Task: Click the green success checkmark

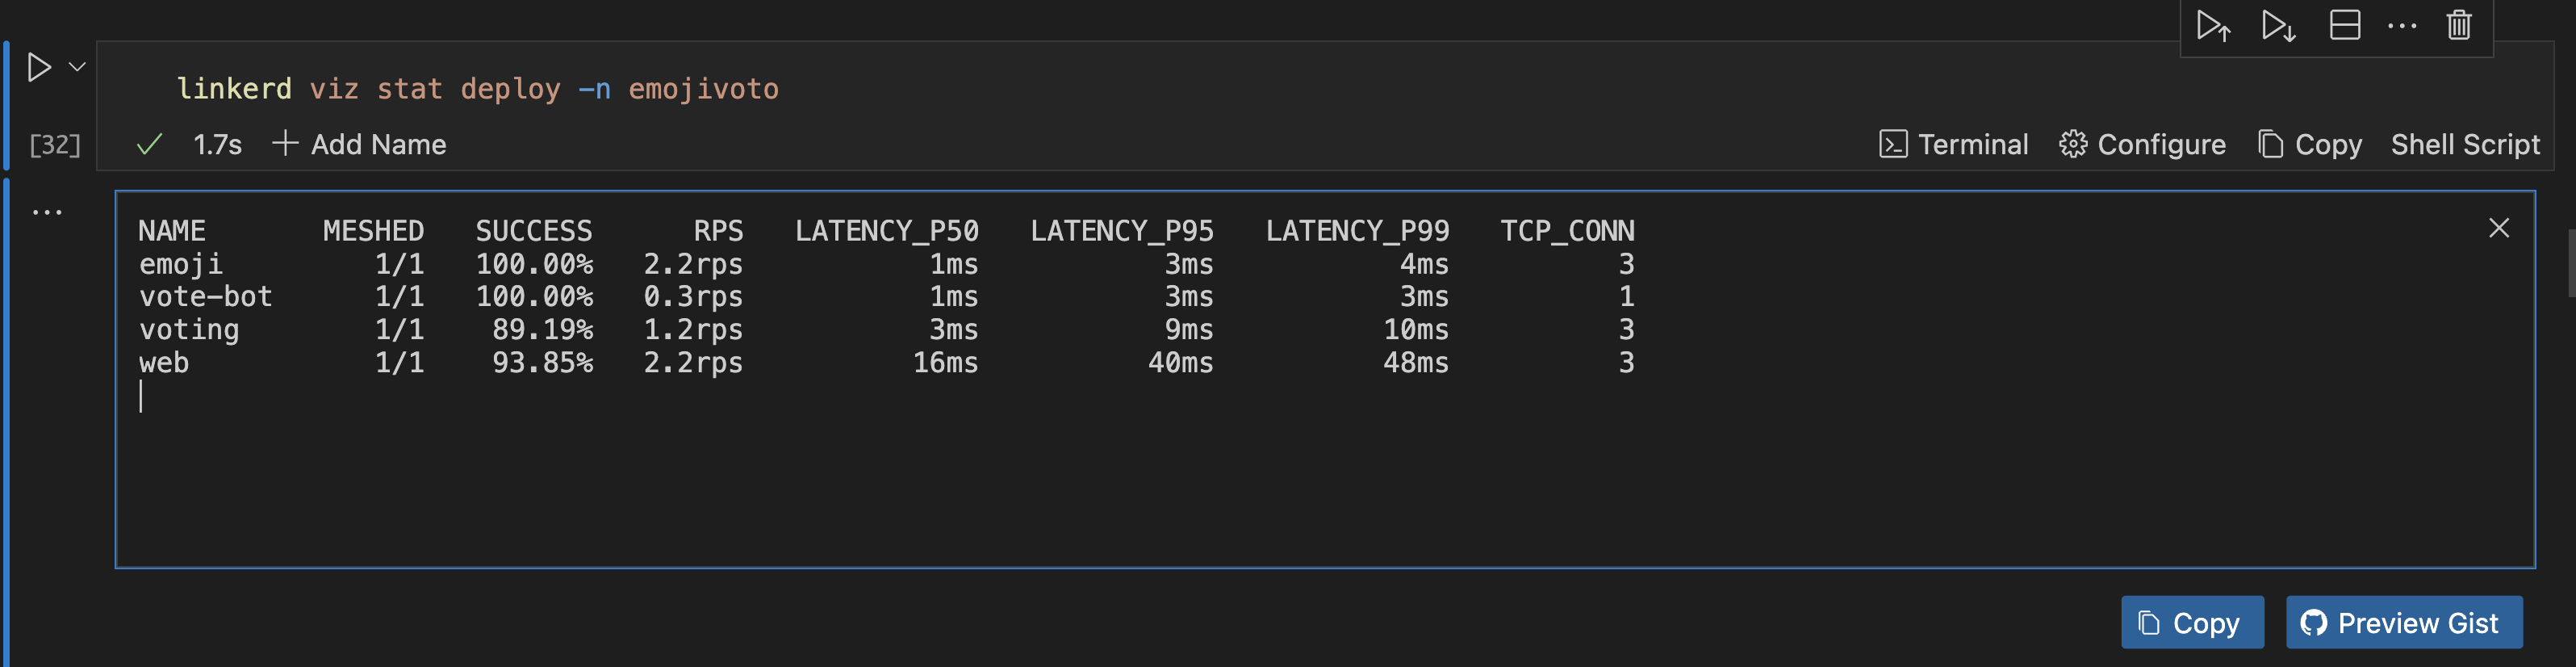Action: [x=149, y=145]
